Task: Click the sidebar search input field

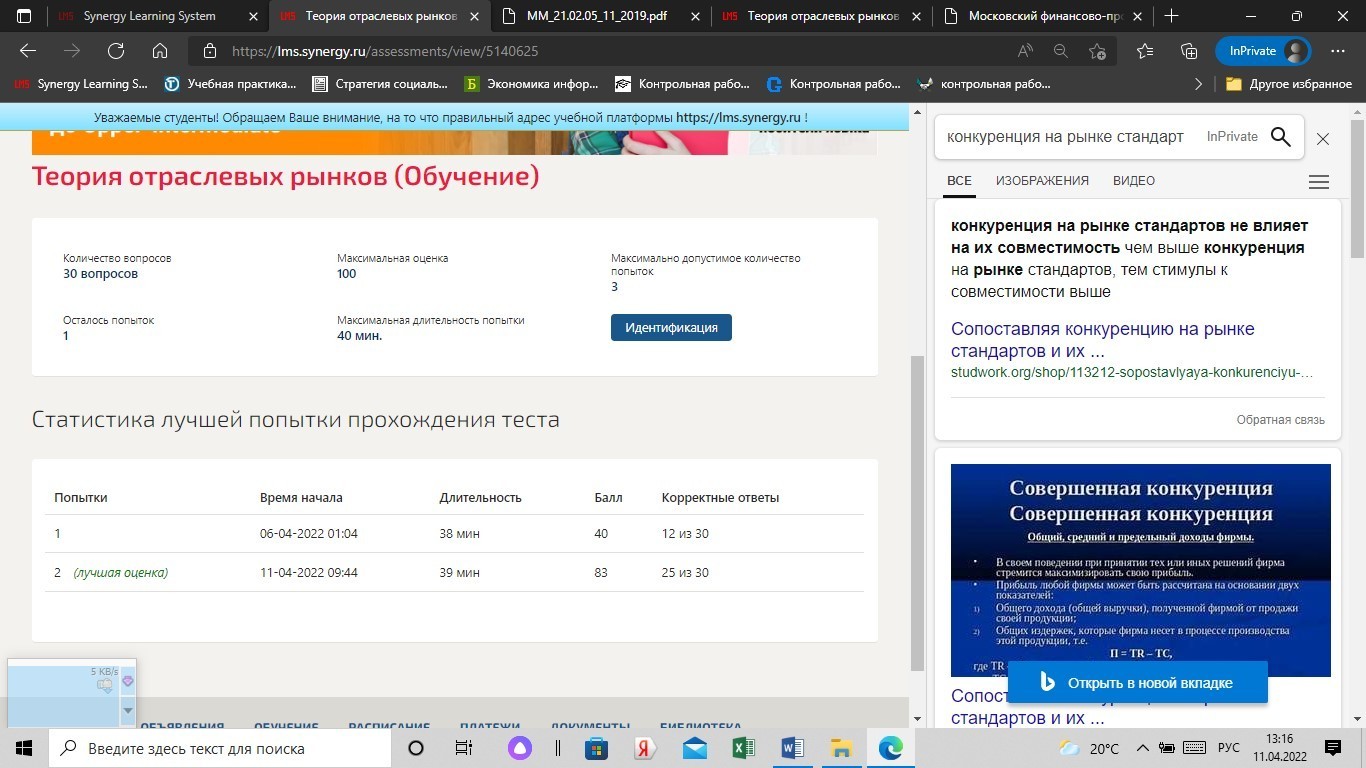Action: pos(1065,137)
